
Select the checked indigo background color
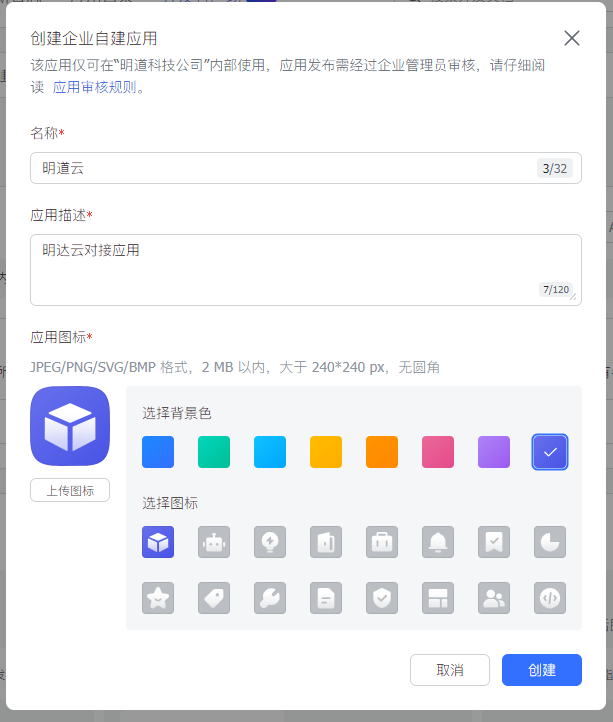tap(550, 452)
